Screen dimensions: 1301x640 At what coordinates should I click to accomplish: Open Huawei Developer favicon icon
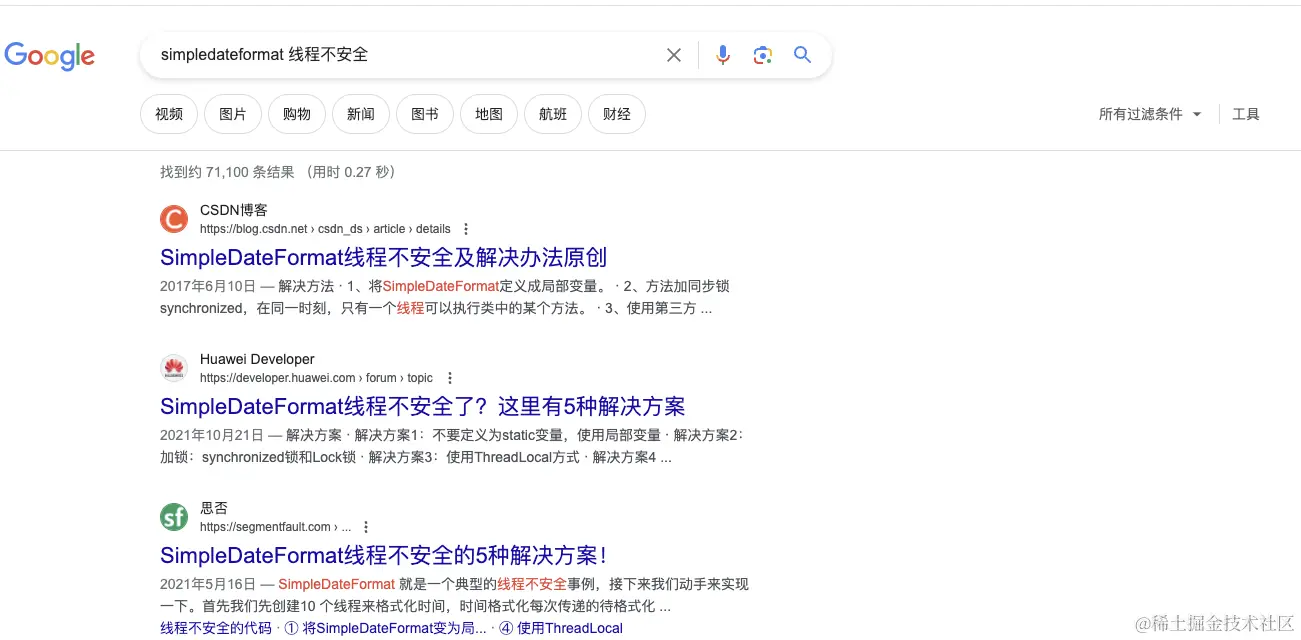174,368
